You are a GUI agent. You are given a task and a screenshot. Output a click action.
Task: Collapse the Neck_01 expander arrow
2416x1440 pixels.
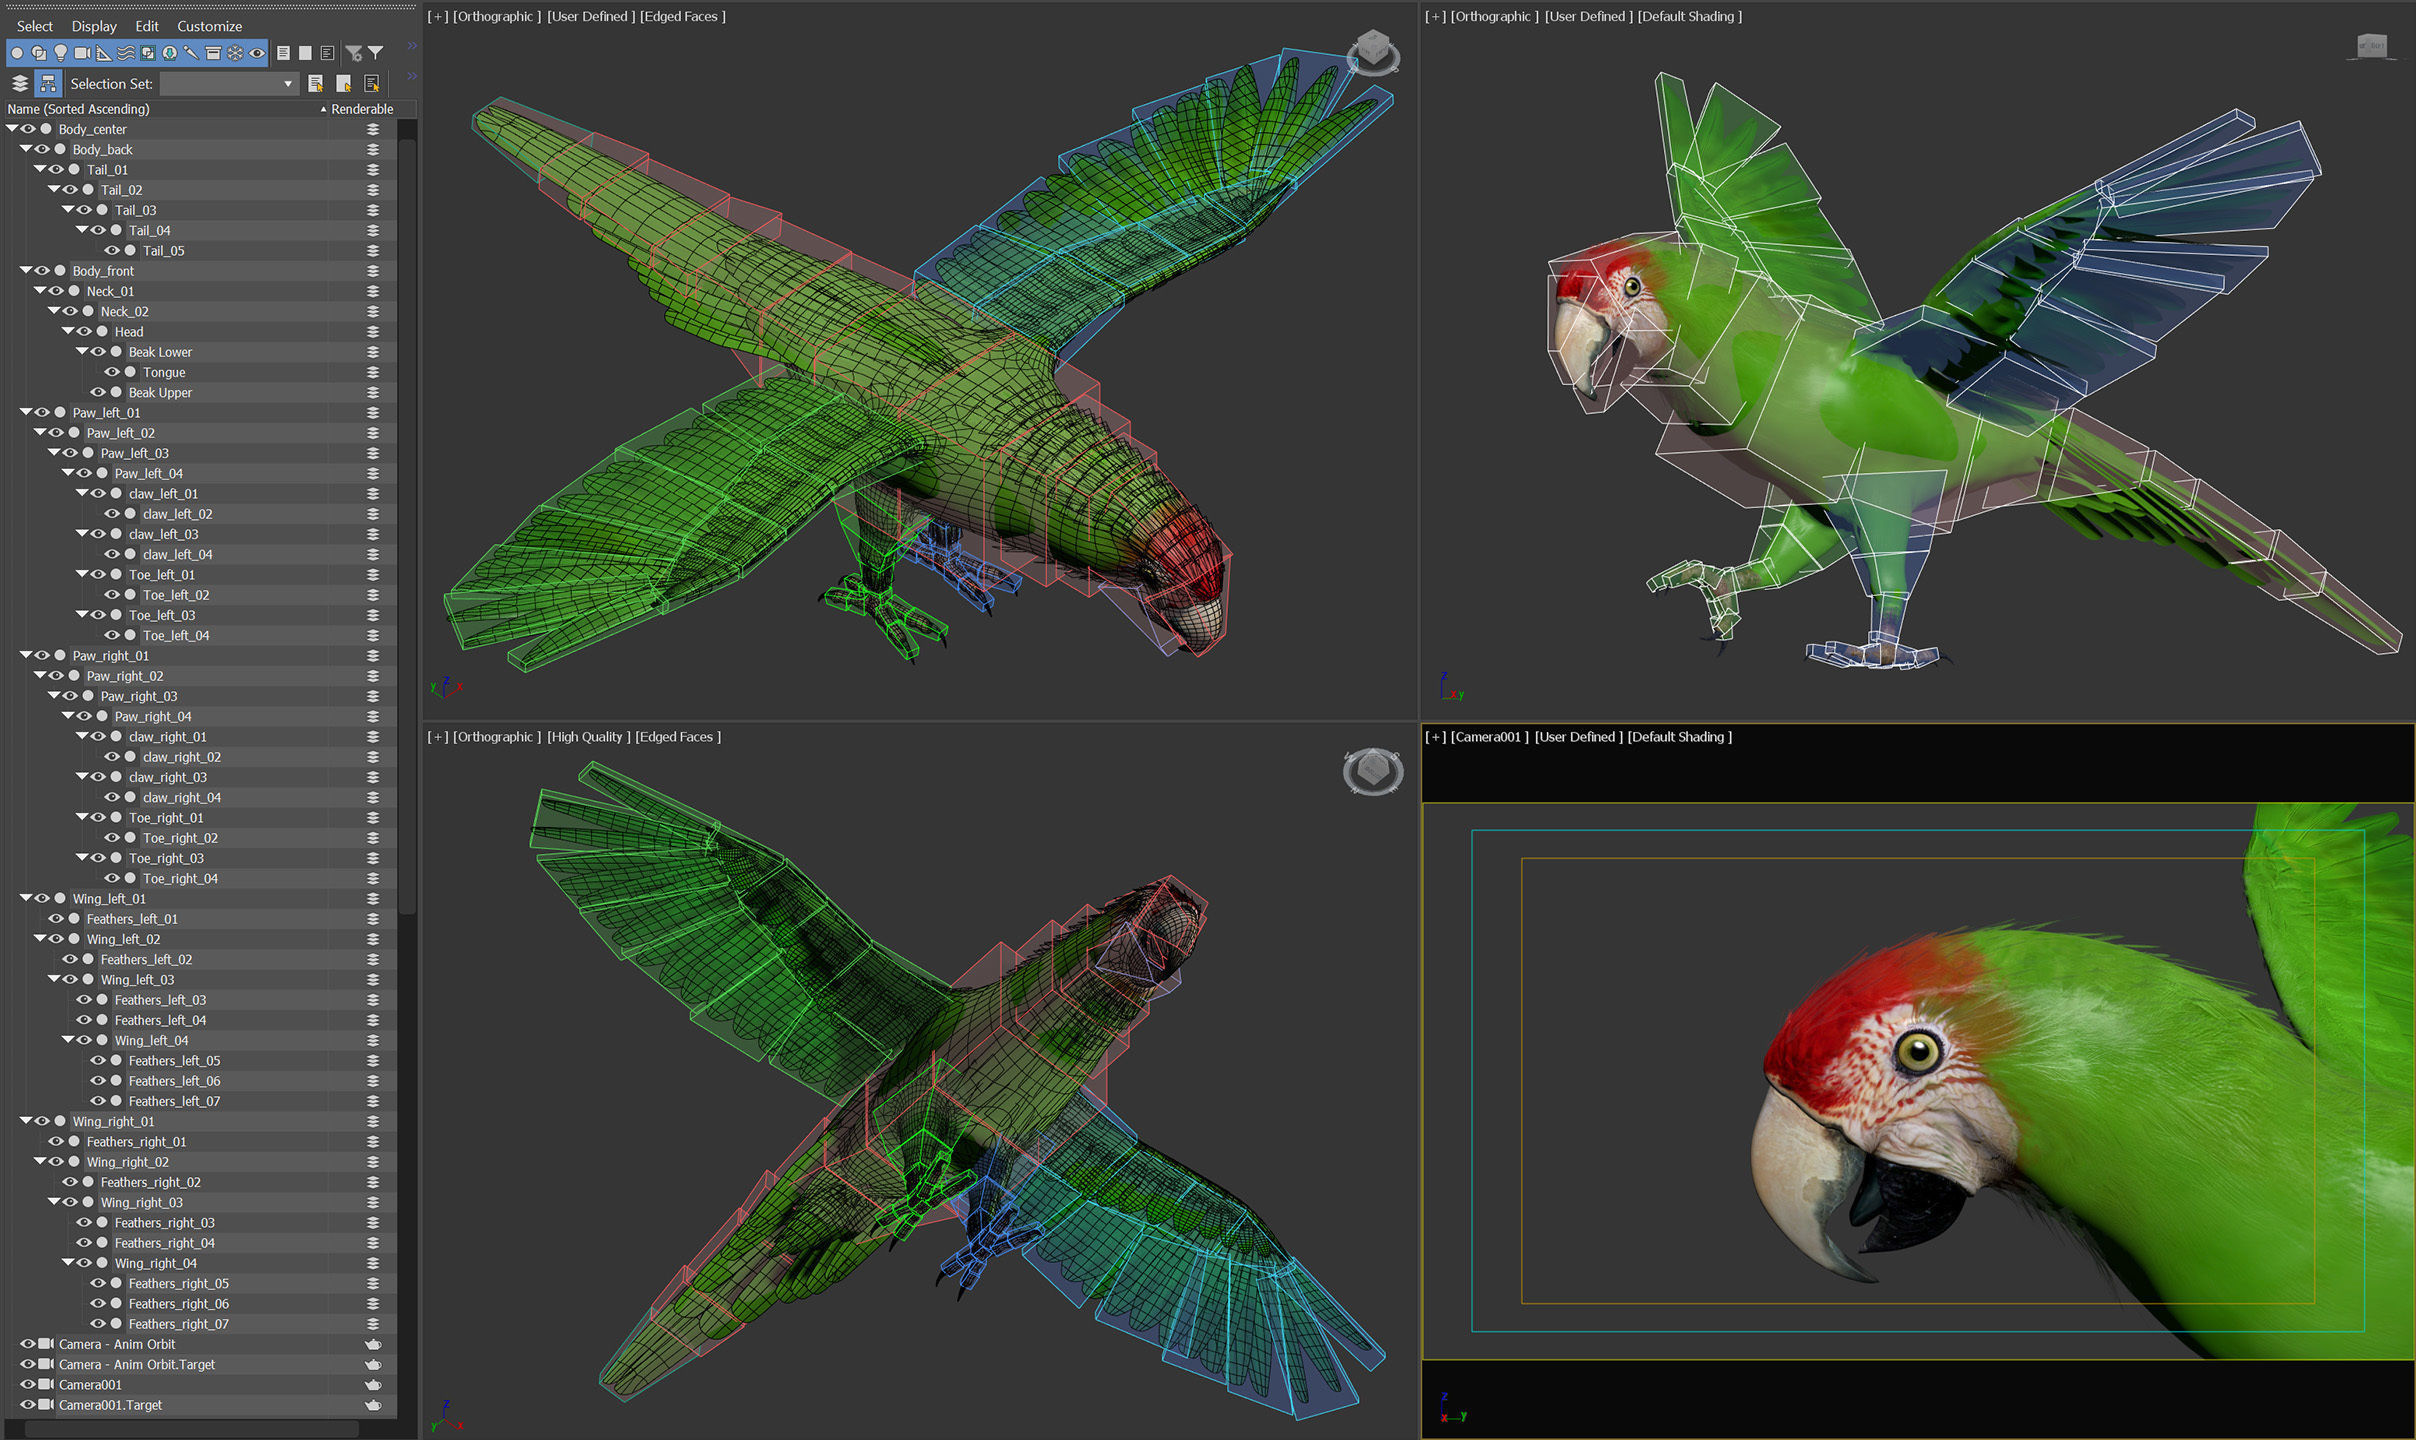[x=40, y=291]
